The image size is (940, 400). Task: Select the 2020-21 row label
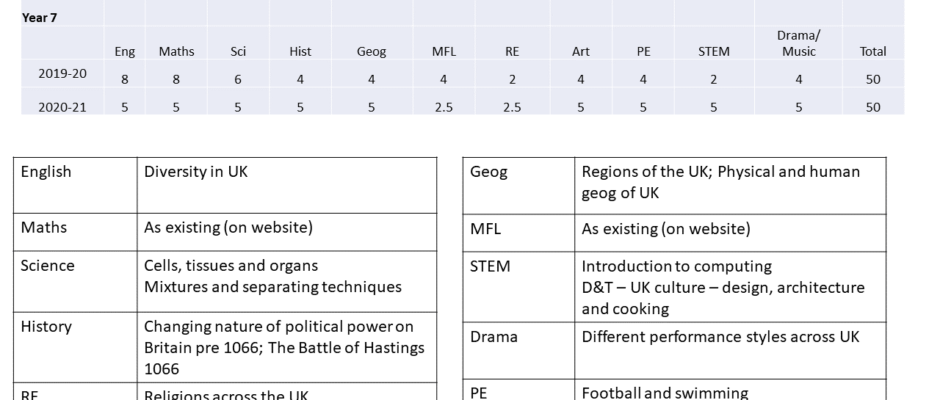62,108
